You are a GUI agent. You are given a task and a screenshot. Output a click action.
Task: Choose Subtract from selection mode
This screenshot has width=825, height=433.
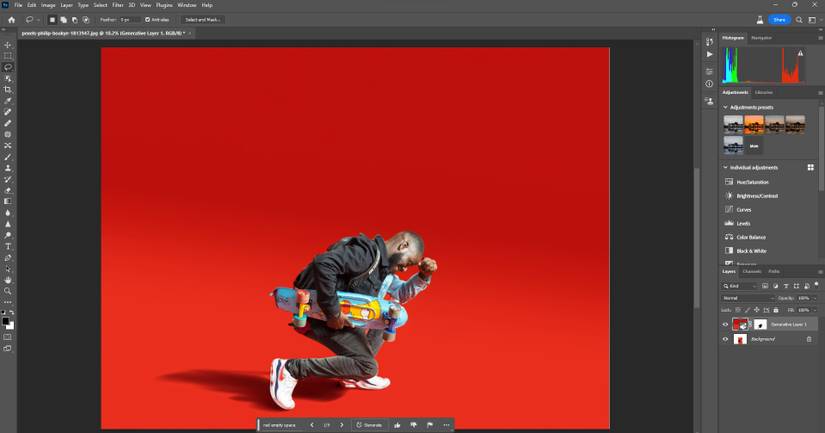tap(74, 19)
